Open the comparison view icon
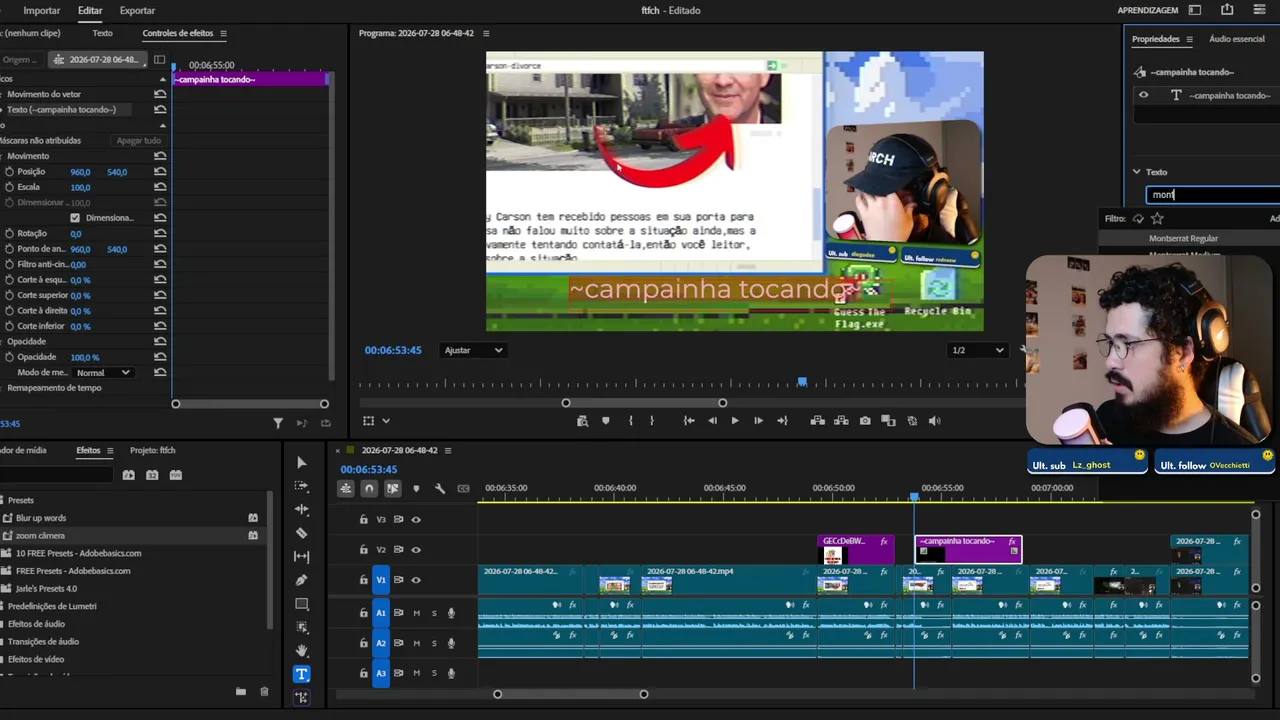The width and height of the screenshot is (1280, 720). click(x=888, y=421)
